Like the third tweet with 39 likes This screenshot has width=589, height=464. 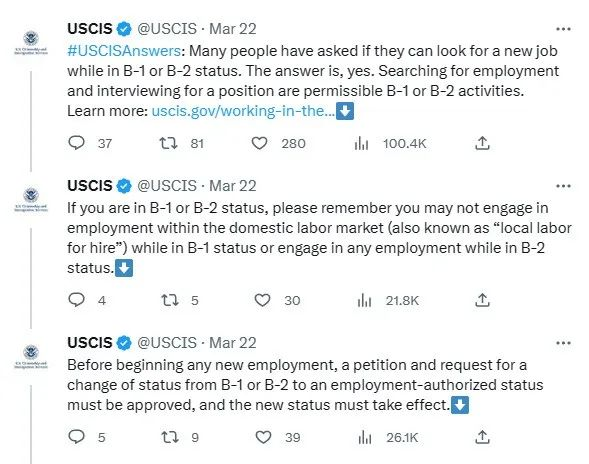coord(263,437)
